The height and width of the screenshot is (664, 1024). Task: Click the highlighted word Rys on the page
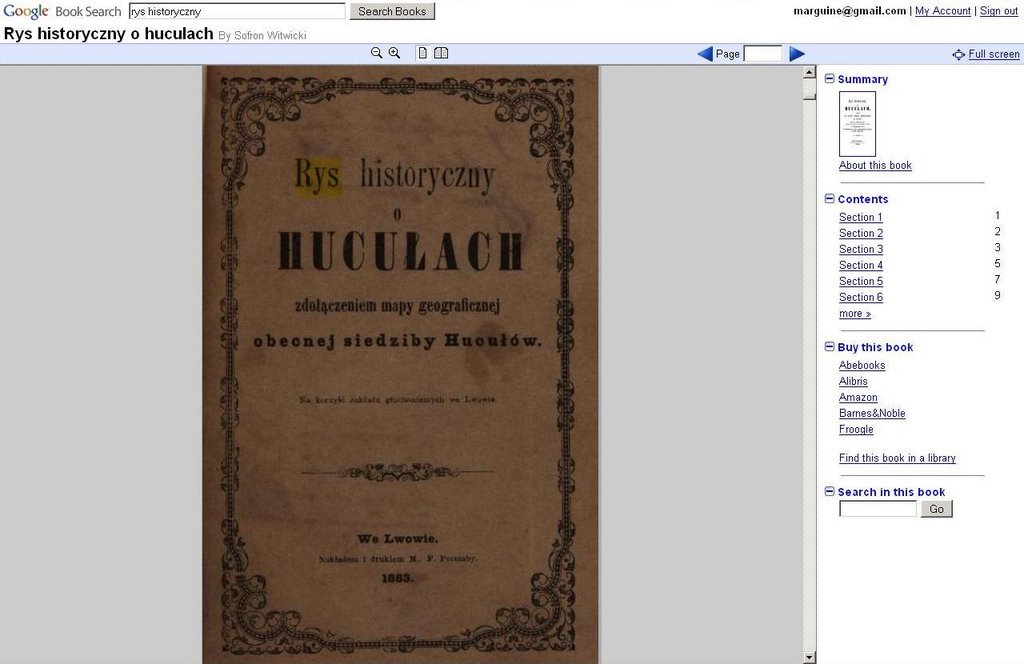317,176
